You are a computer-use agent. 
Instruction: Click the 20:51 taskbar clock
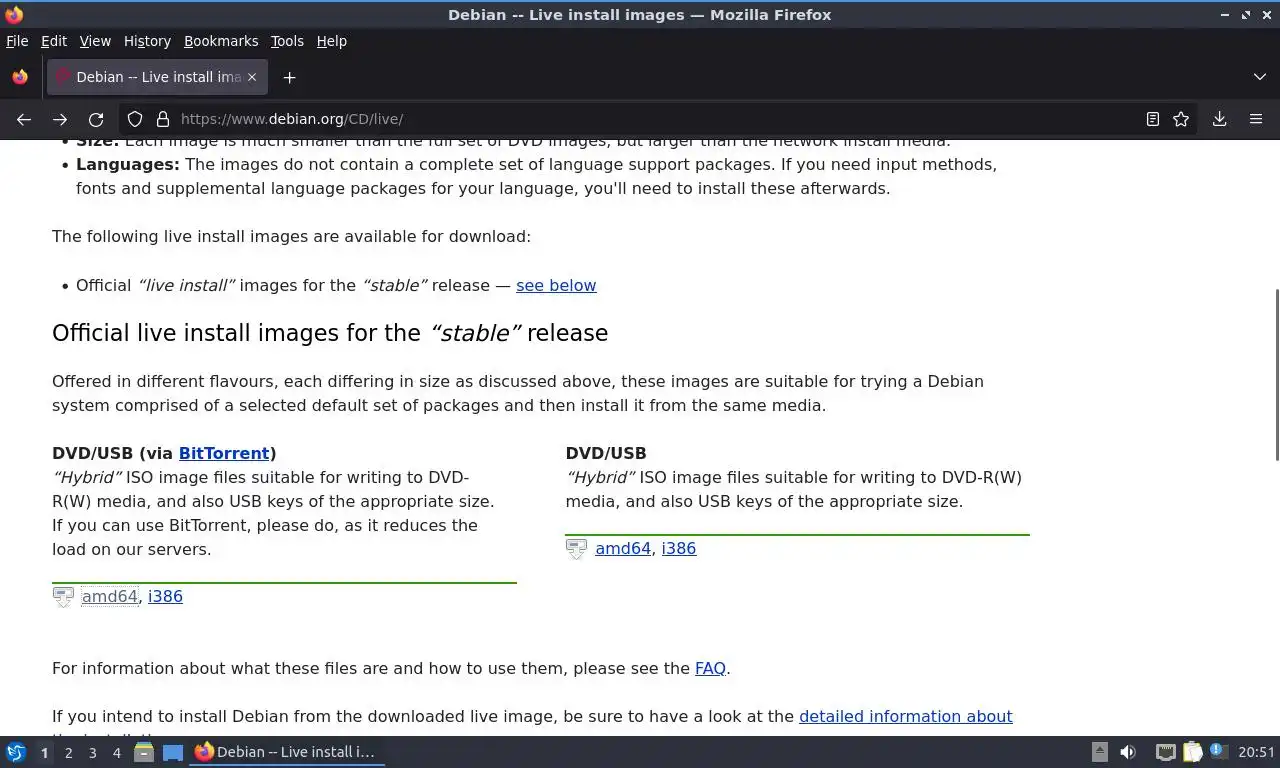(x=1257, y=752)
